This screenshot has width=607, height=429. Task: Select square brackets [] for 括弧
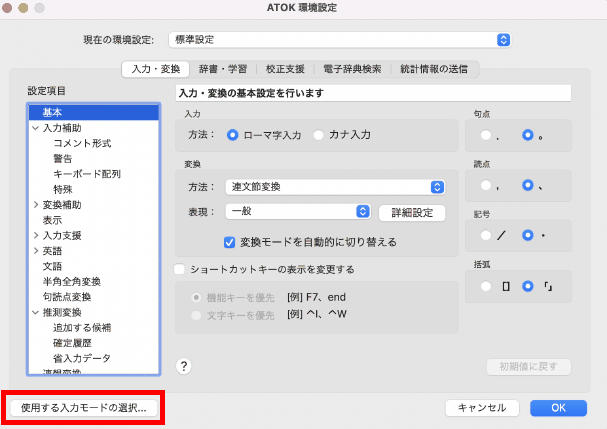click(x=486, y=287)
